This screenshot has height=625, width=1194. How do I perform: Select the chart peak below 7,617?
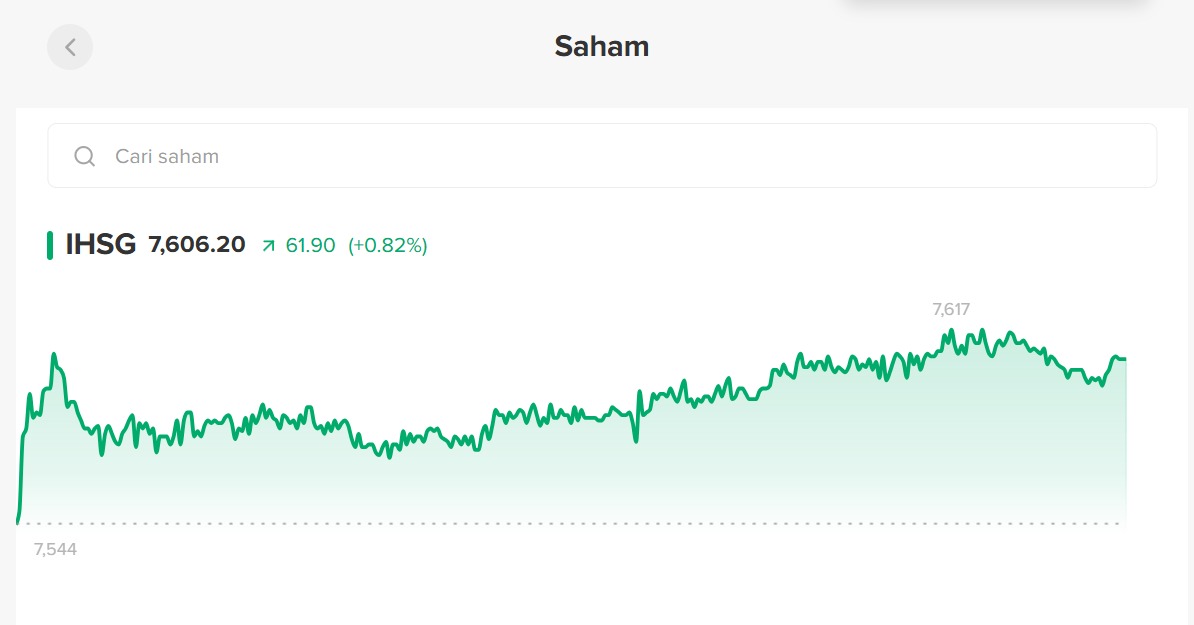click(952, 330)
